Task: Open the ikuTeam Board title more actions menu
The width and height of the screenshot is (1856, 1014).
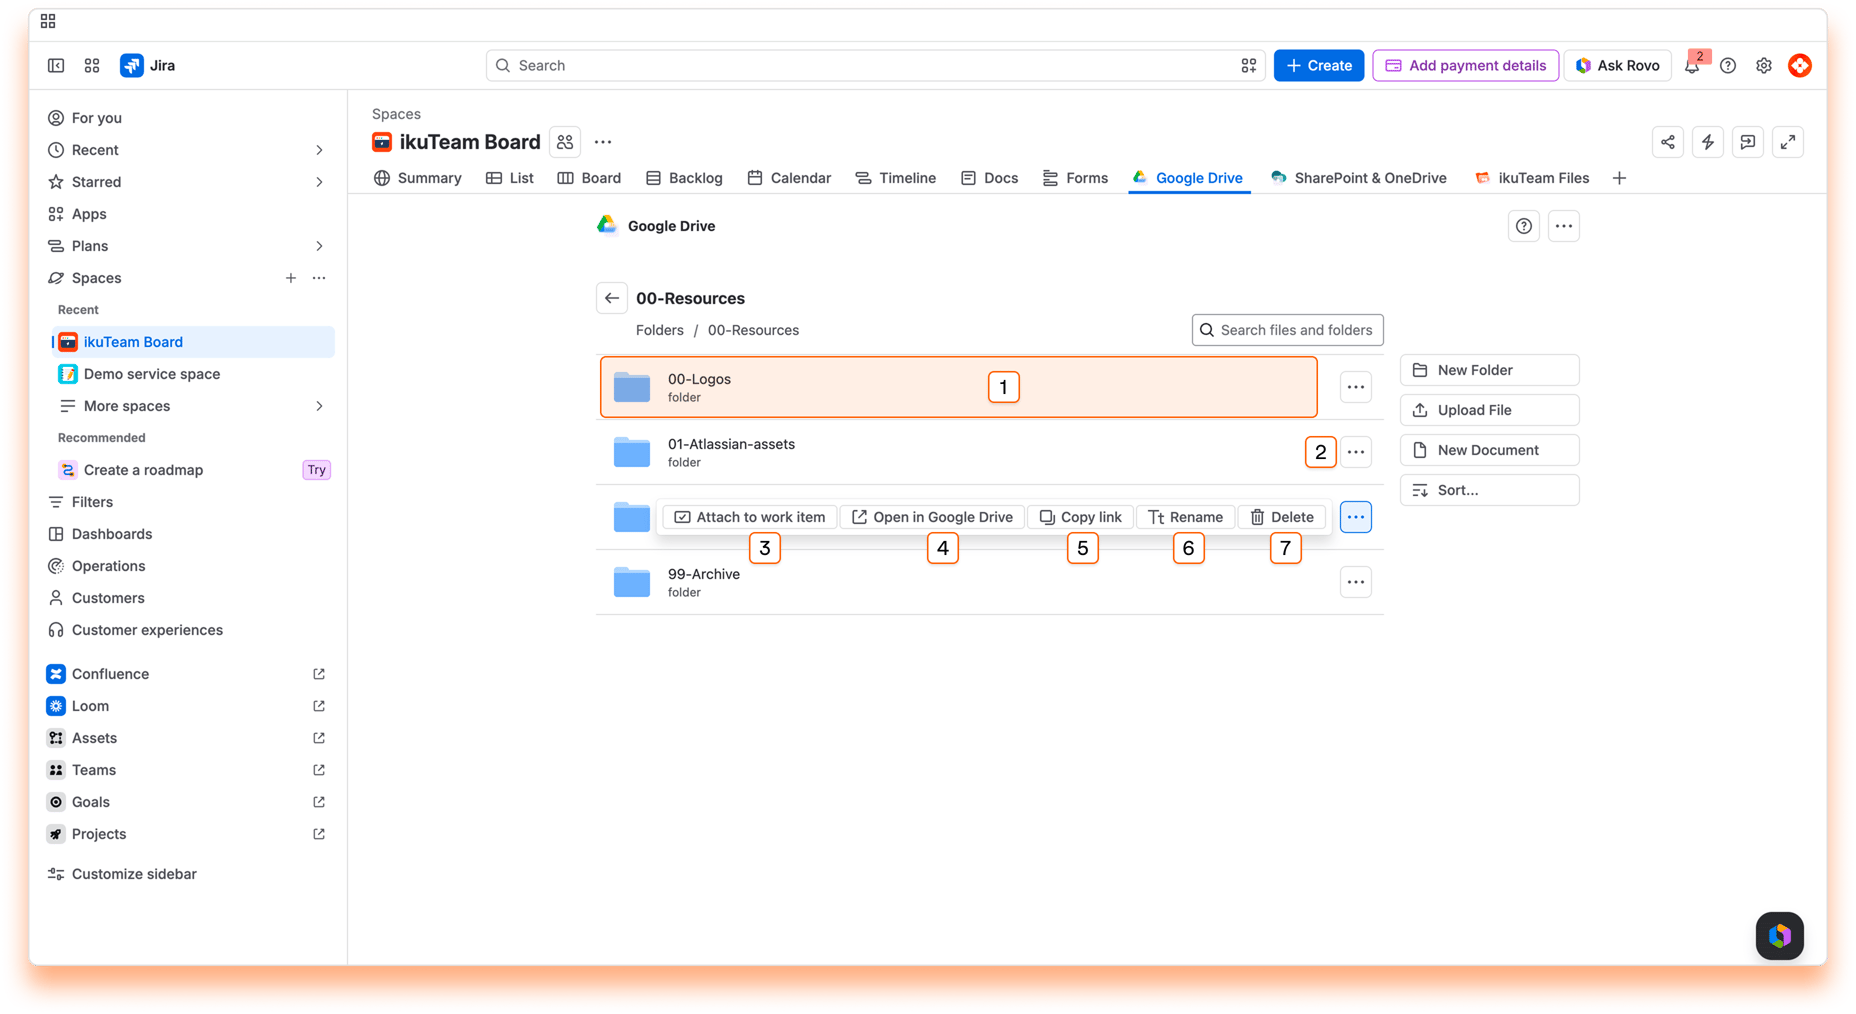Action: tap(603, 142)
